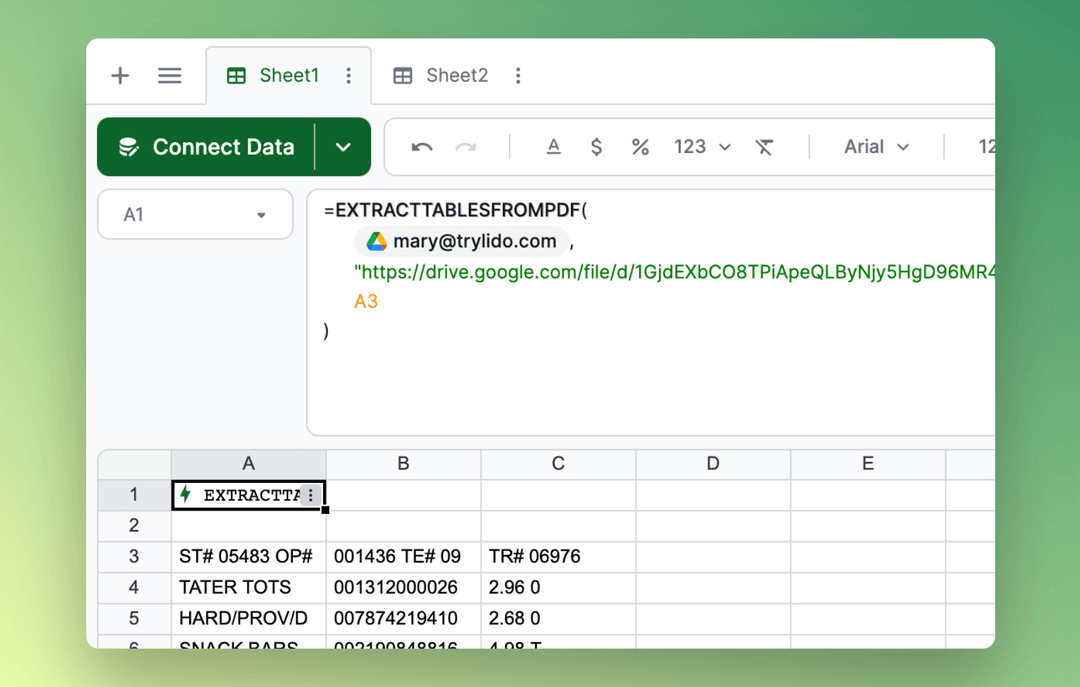
Task: Open the 123 number format dropdown
Action: [702, 147]
